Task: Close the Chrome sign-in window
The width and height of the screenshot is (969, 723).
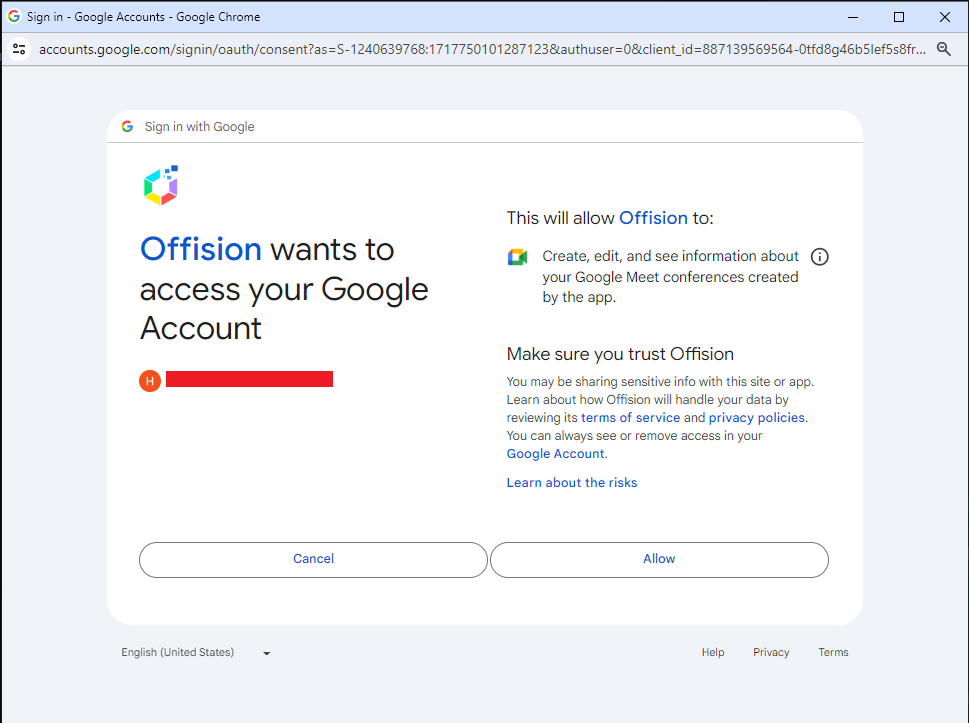Action: [x=944, y=17]
